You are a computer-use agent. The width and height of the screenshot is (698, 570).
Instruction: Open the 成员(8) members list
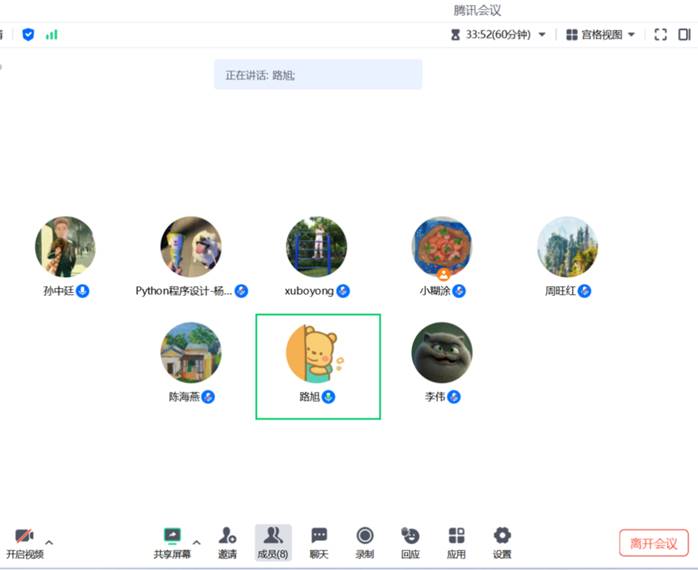pyautogui.click(x=272, y=541)
